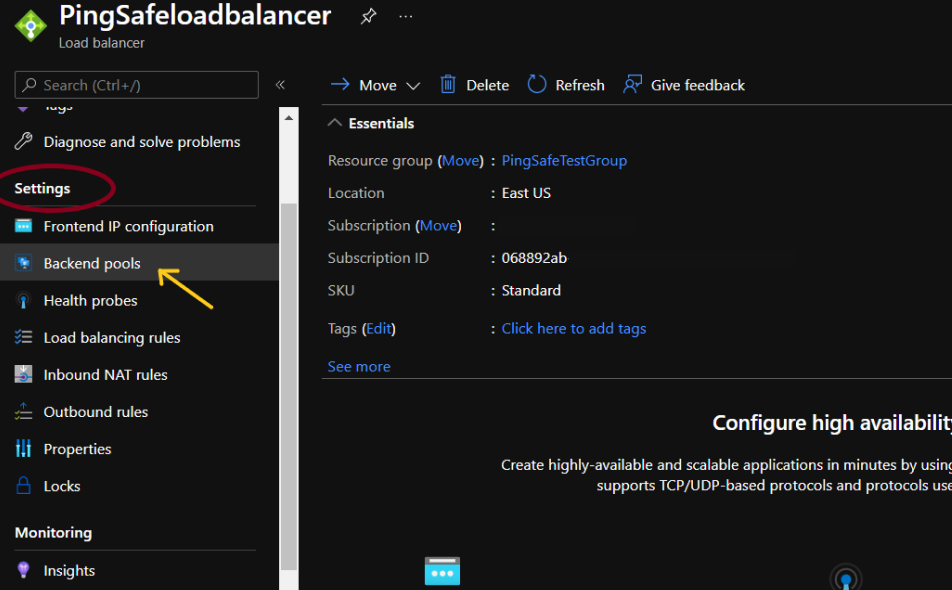Pin the PingSafeloadbalancer resource

pyautogui.click(x=368, y=17)
